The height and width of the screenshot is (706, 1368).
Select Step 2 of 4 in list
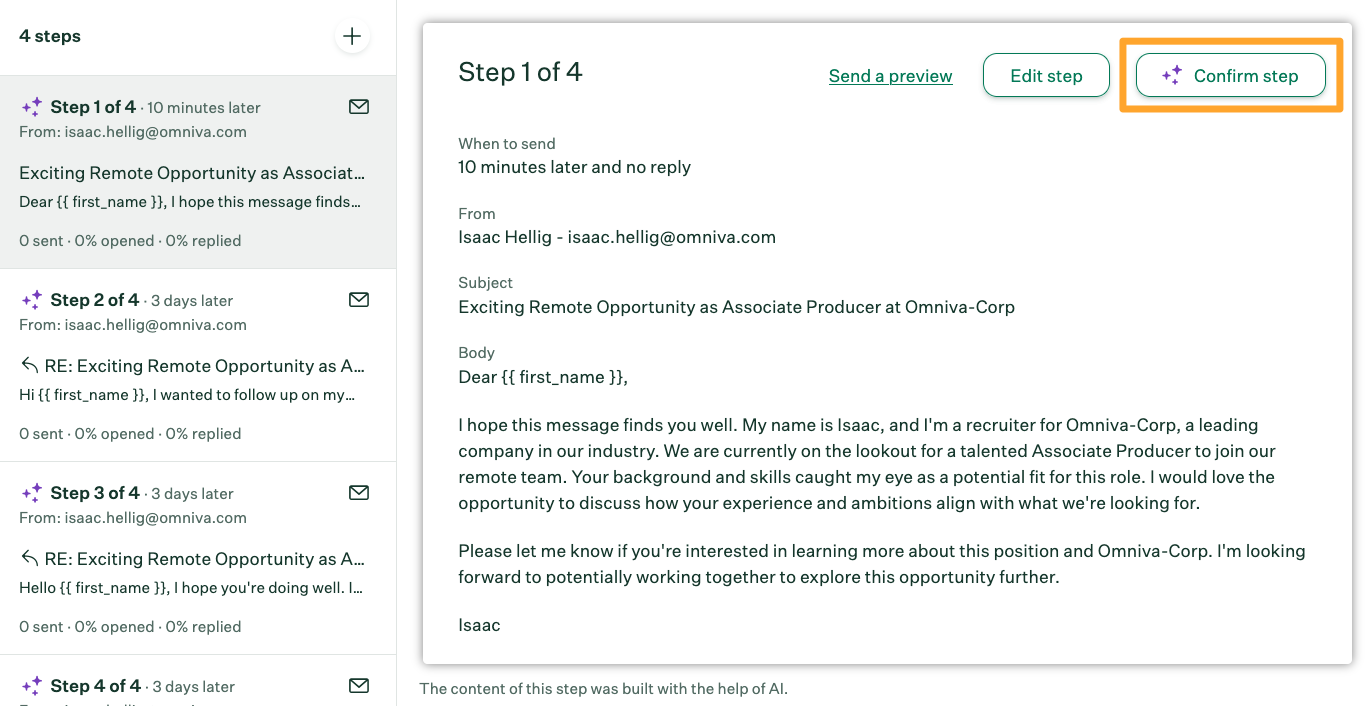(x=94, y=300)
